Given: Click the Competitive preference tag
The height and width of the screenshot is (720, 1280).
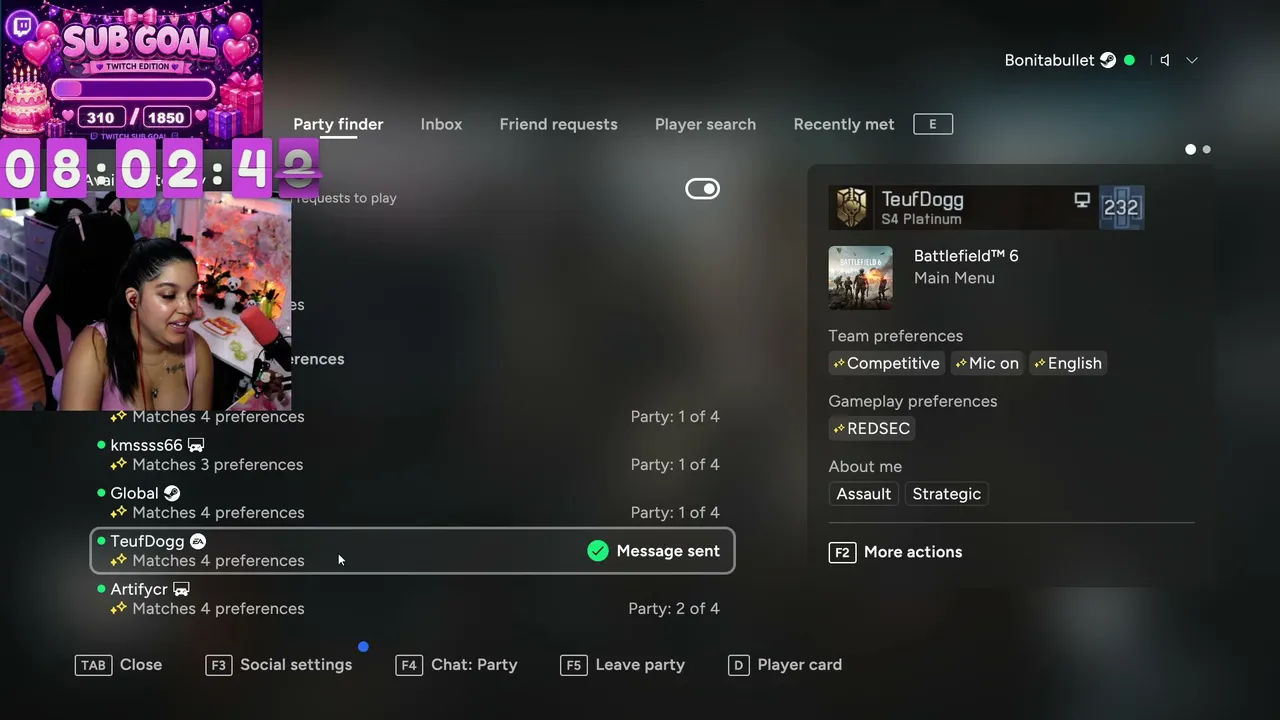Looking at the screenshot, I should pos(886,363).
